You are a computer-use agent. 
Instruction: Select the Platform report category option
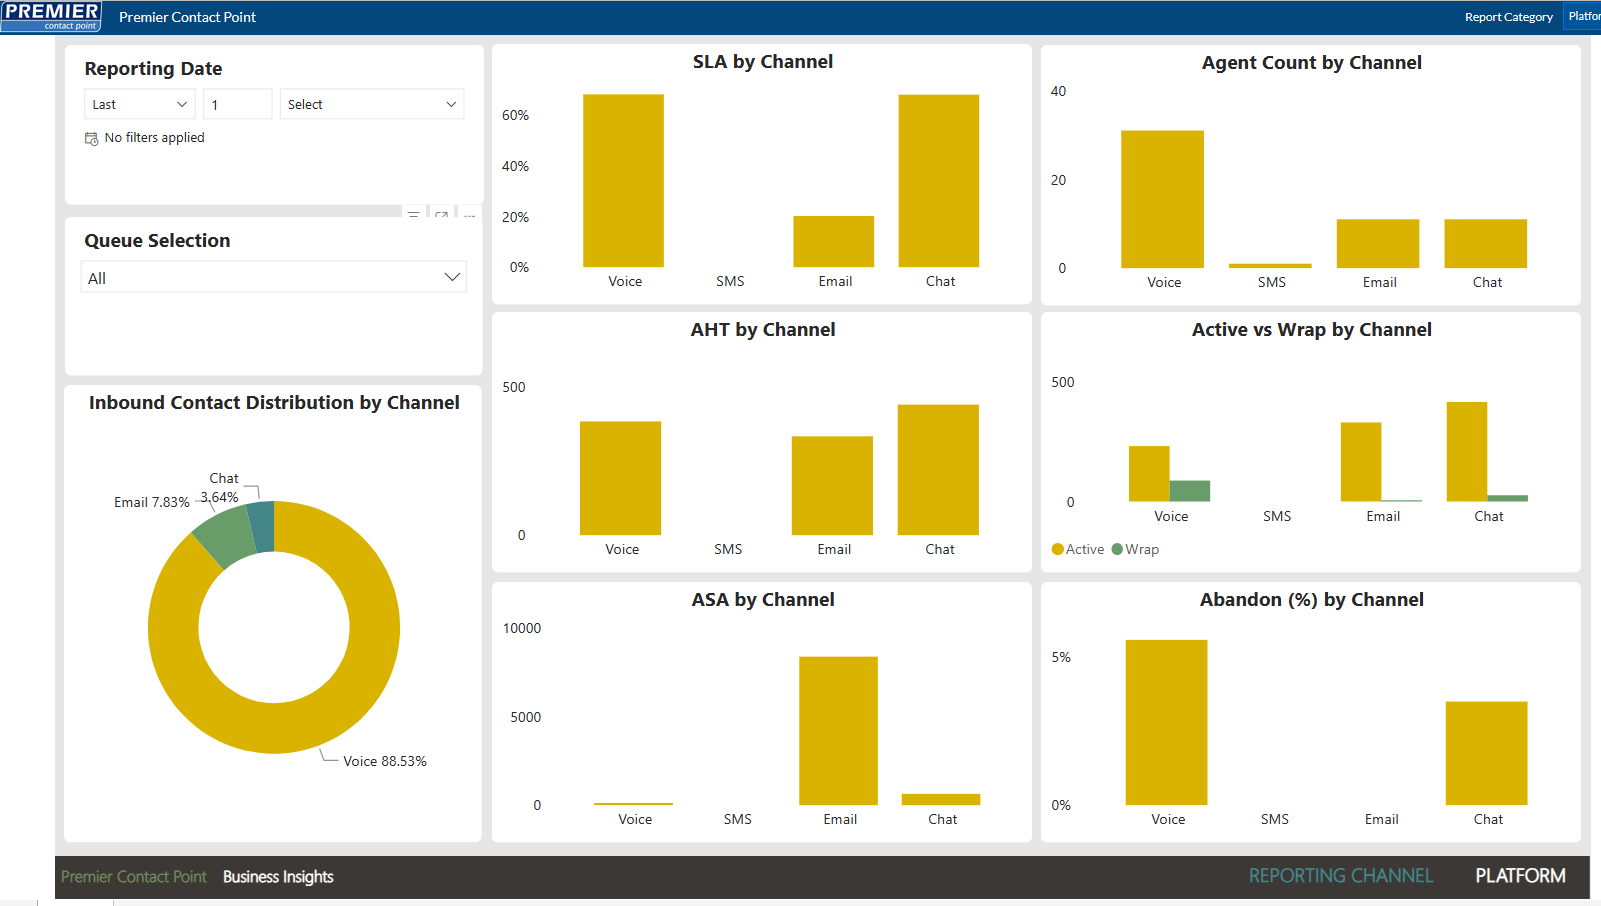[1583, 16]
